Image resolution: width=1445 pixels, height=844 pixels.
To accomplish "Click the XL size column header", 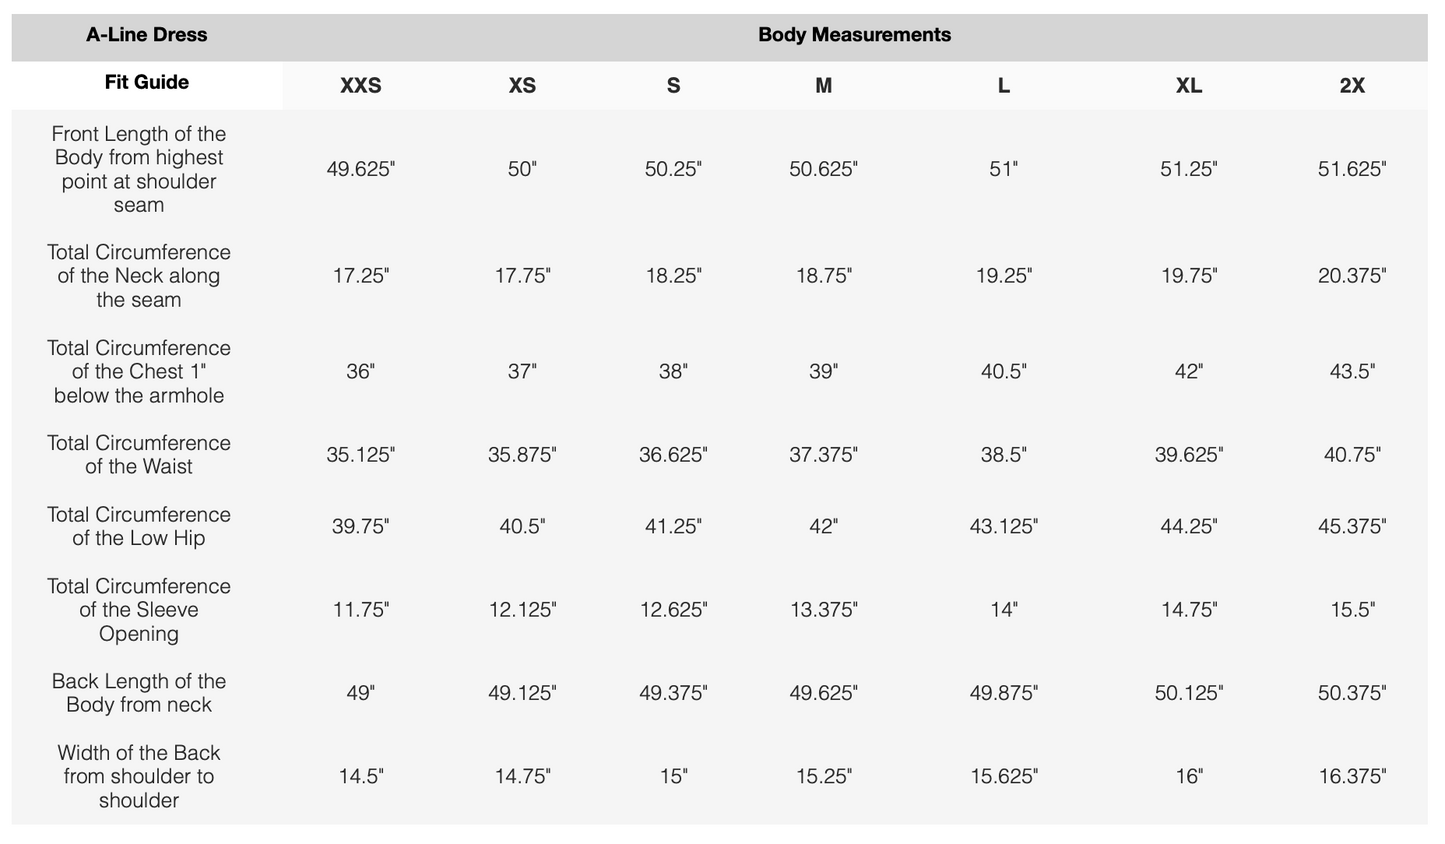I will coord(1188,86).
